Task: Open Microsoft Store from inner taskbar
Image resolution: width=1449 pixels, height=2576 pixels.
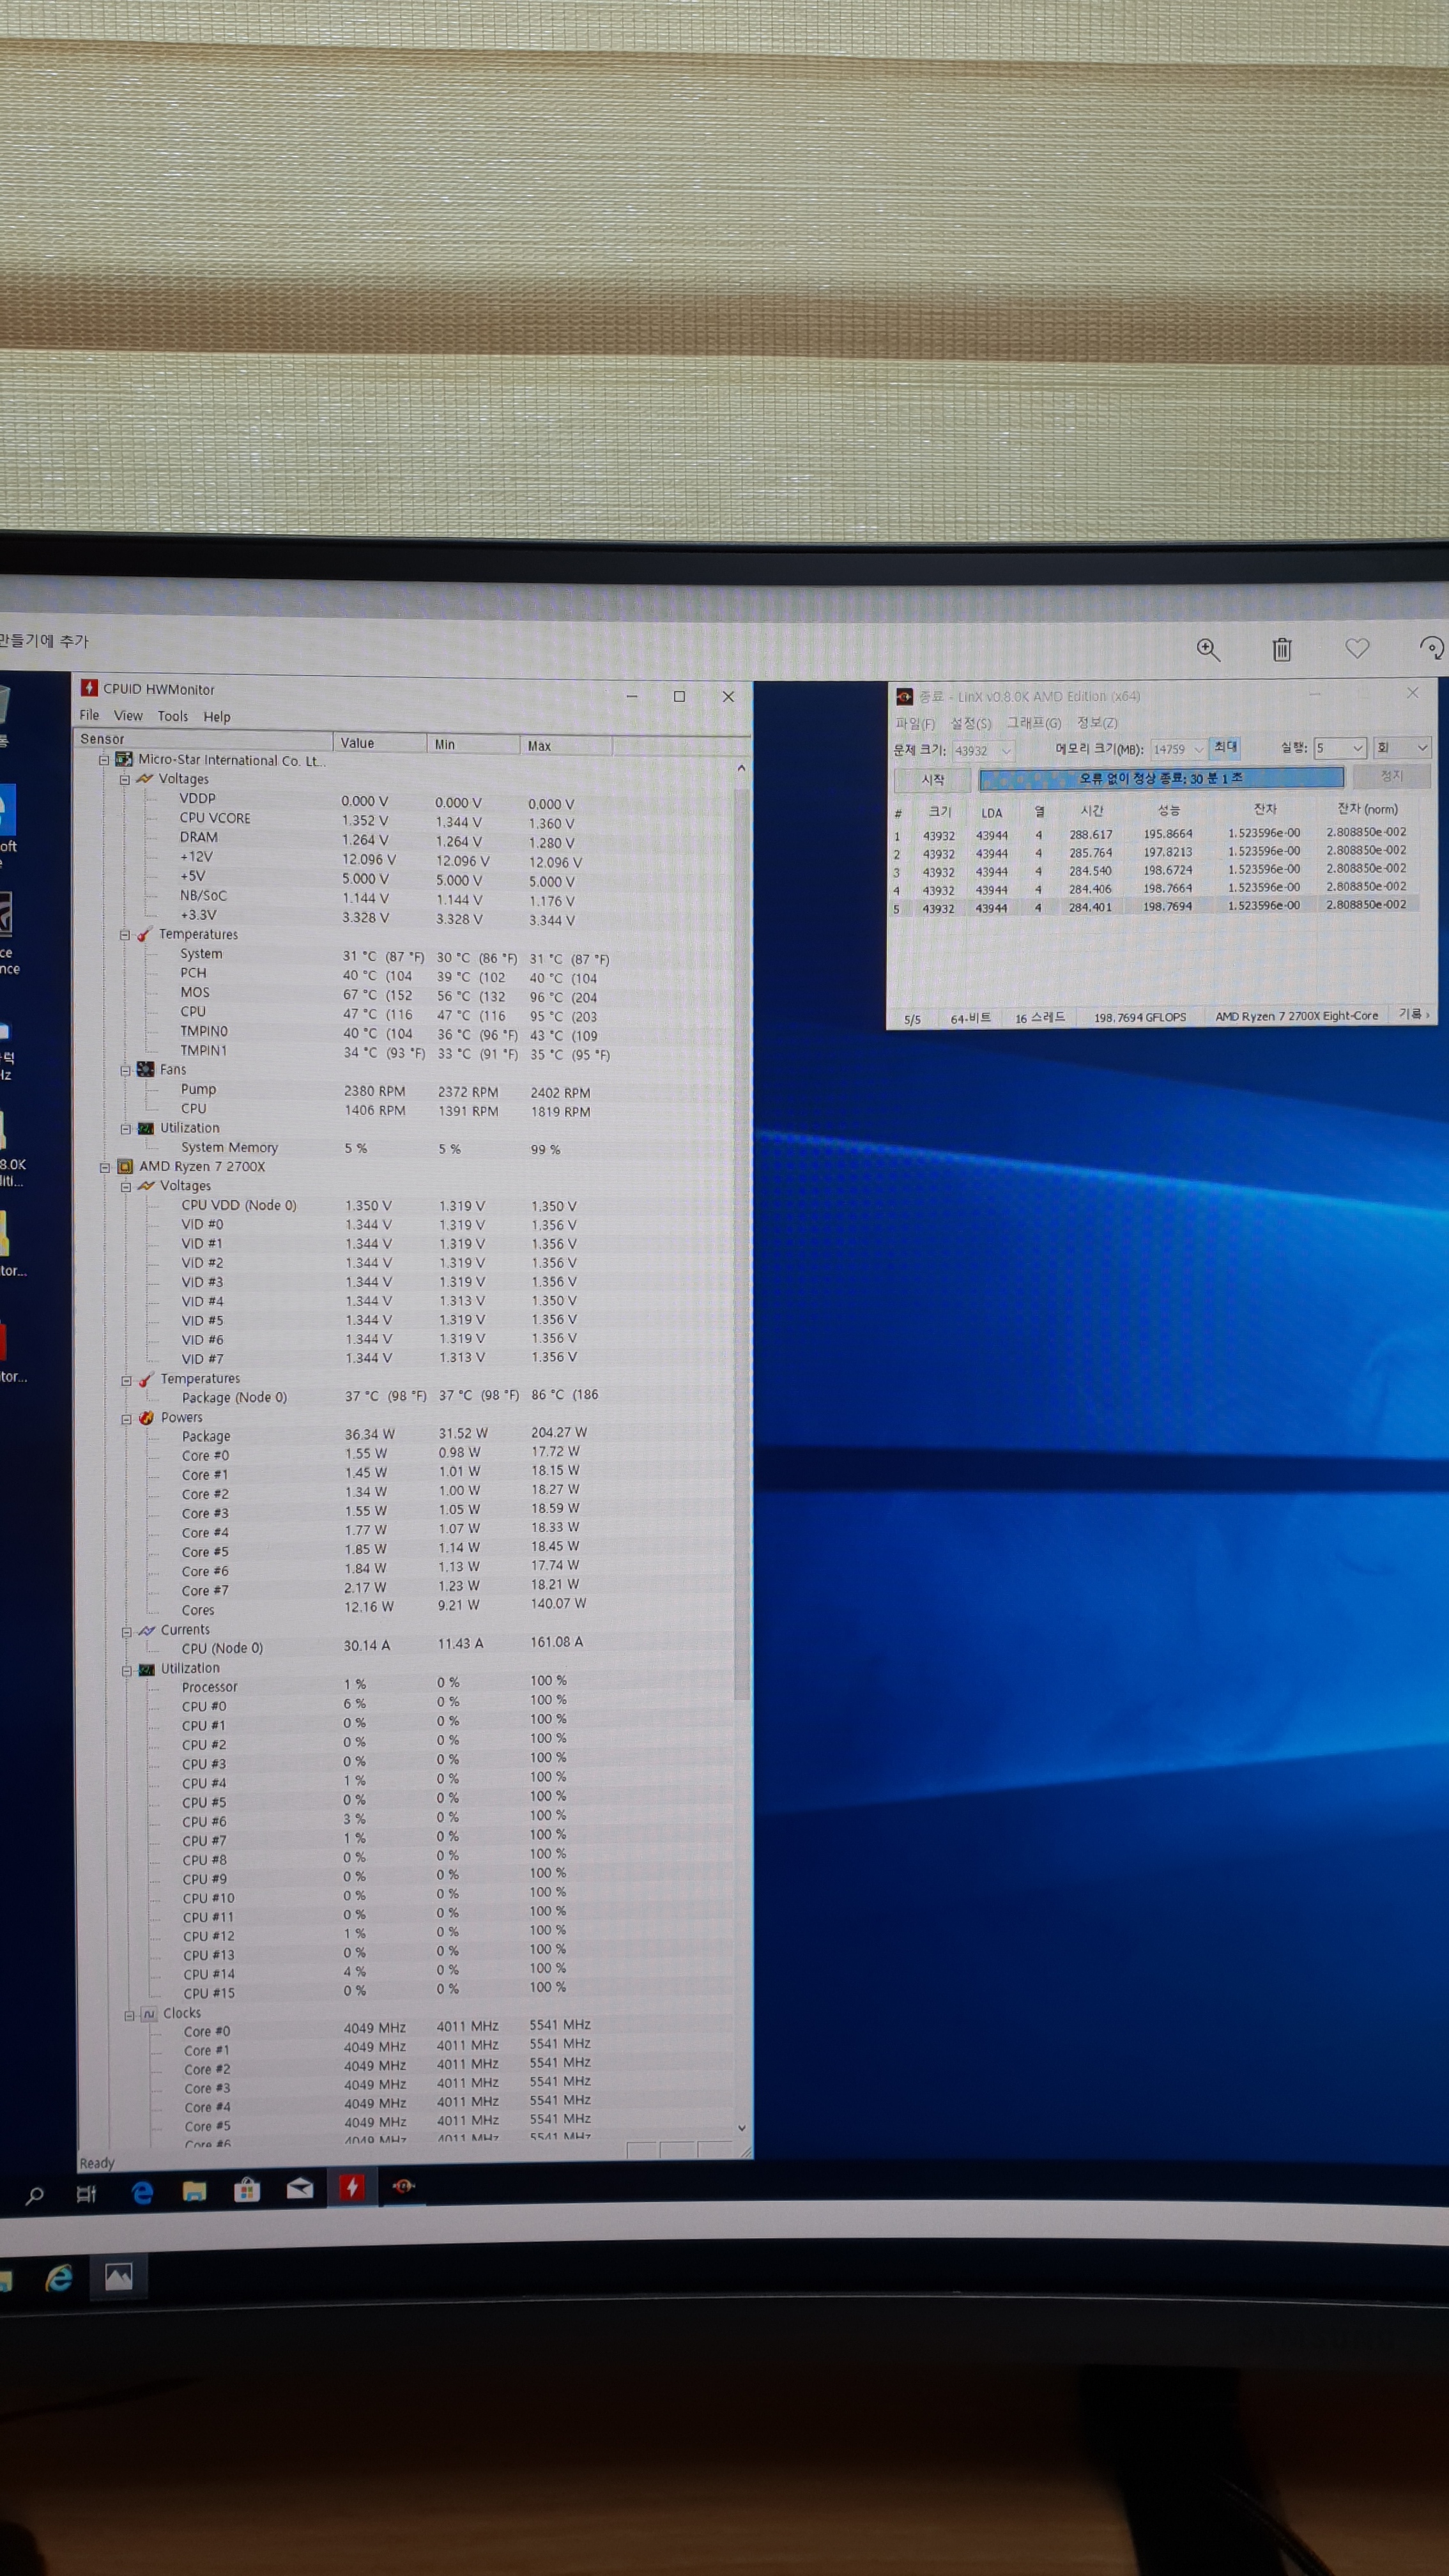Action: tap(246, 2190)
